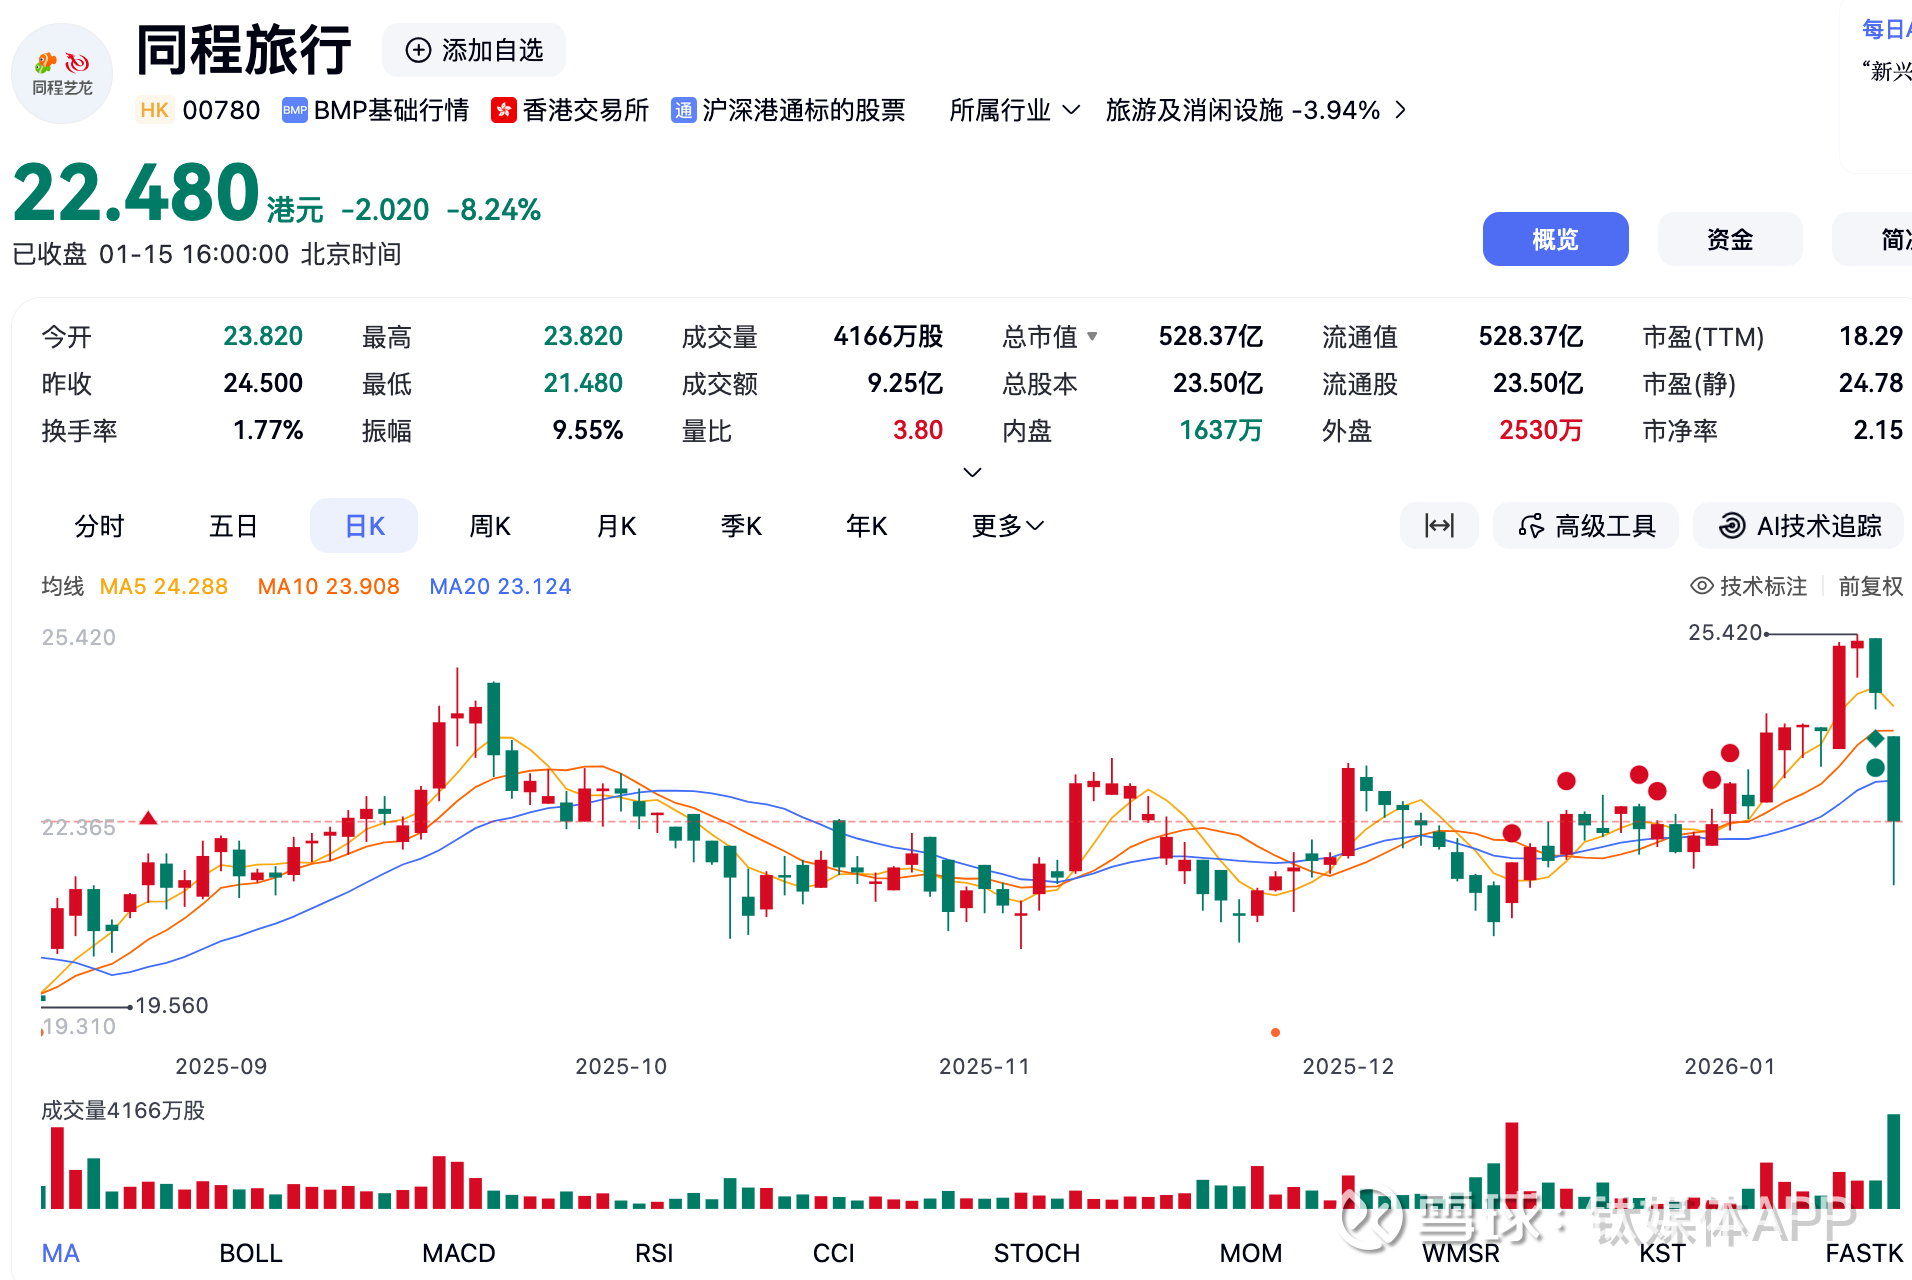Click the 同程艺龙 company logo
The height and width of the screenshot is (1280, 1912).
(62, 73)
